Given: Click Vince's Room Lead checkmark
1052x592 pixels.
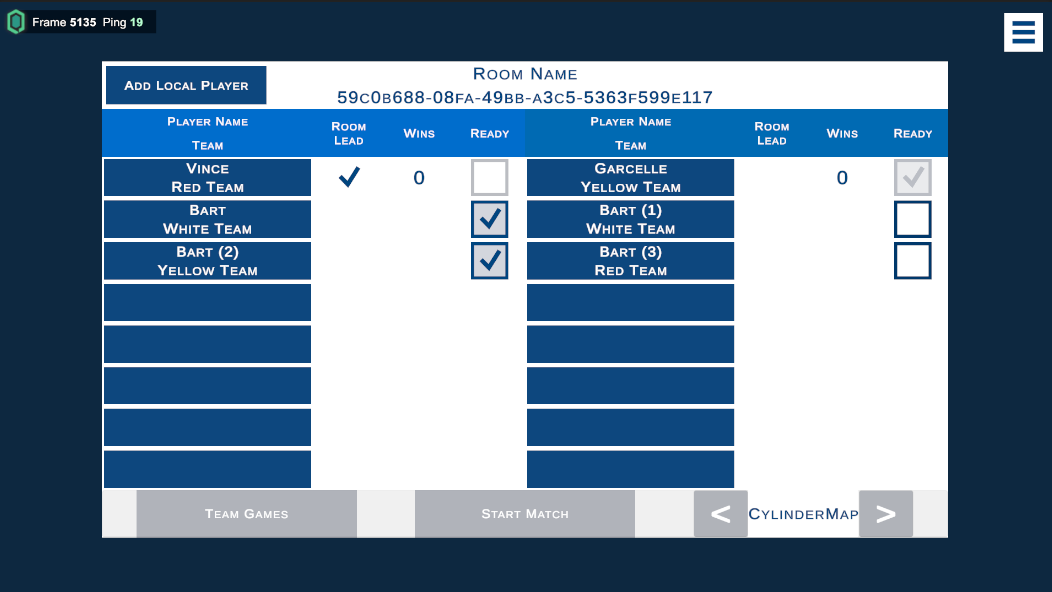Looking at the screenshot, I should click(x=349, y=178).
